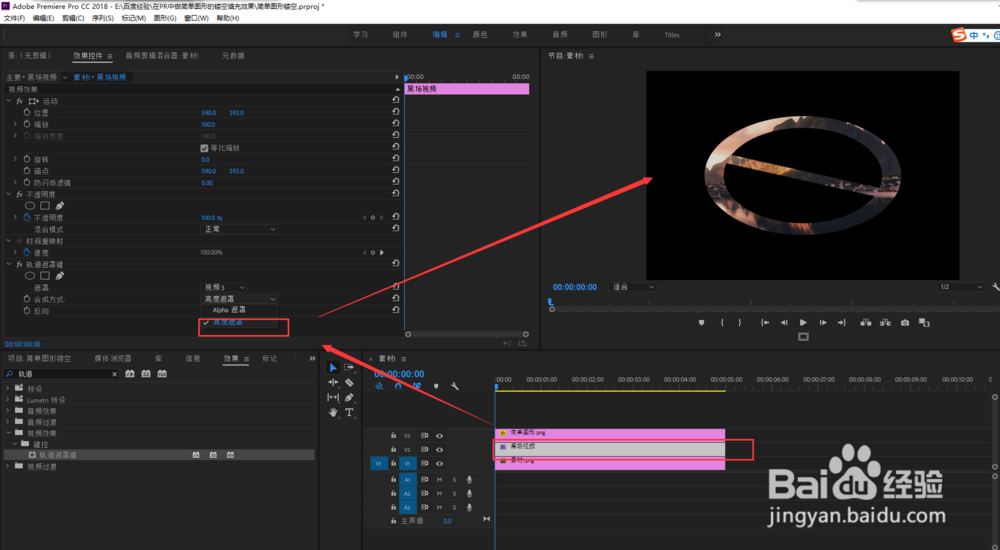Viewport: 1000px width, 550px height.
Task: Toggle timeline Snap magnet icon
Action: [x=398, y=386]
